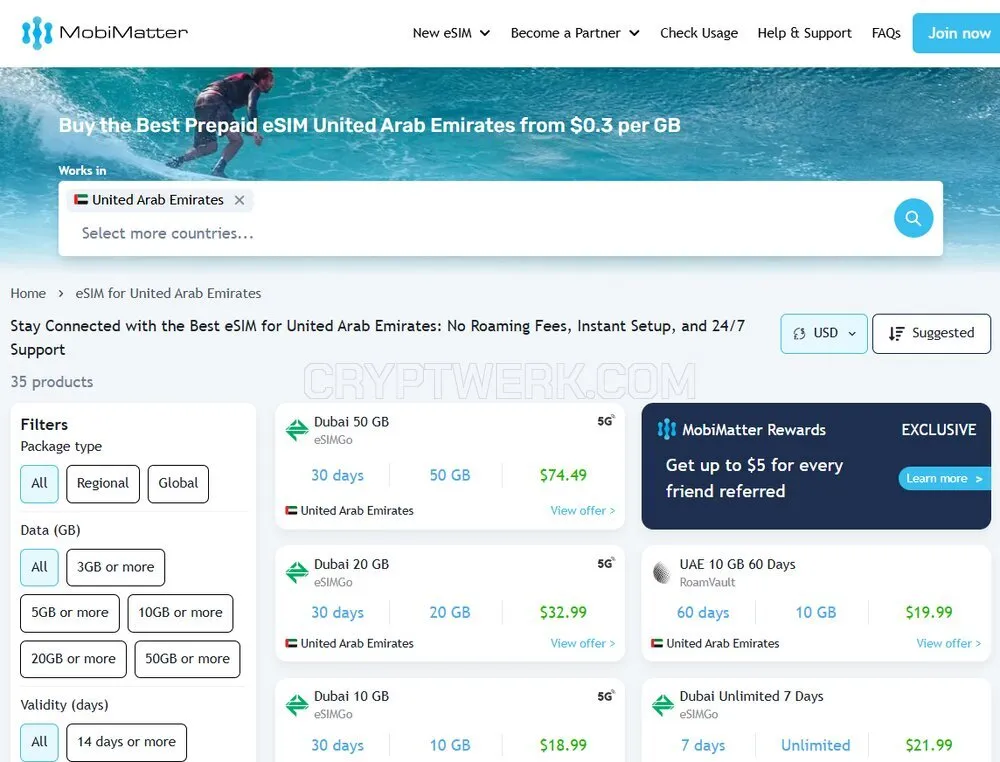Click the 5G badge on Dubai 20 GB

pos(606,563)
